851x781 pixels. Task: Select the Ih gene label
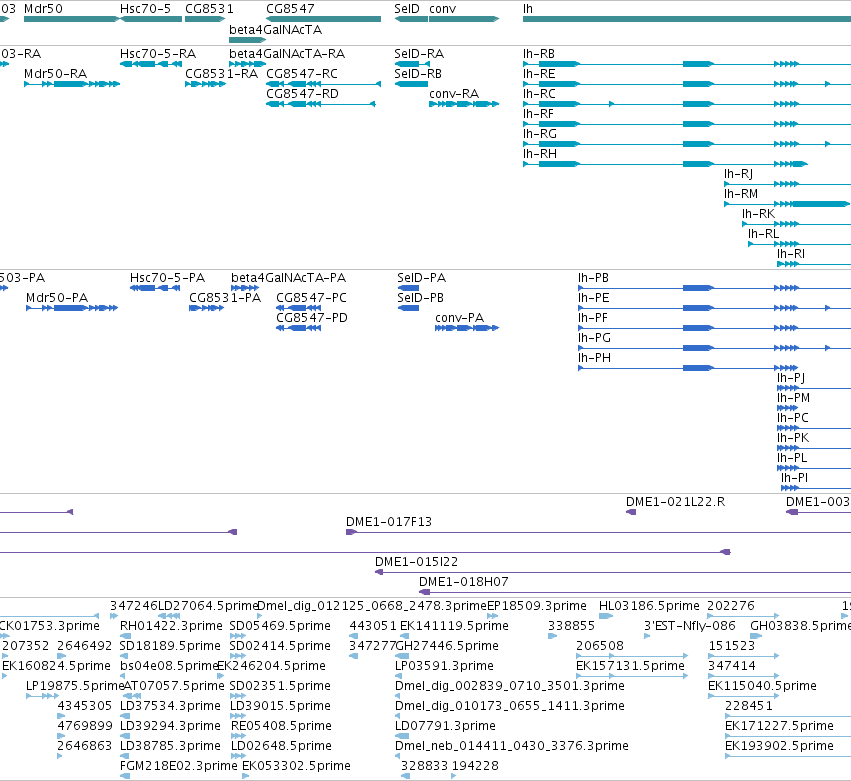[x=528, y=9]
